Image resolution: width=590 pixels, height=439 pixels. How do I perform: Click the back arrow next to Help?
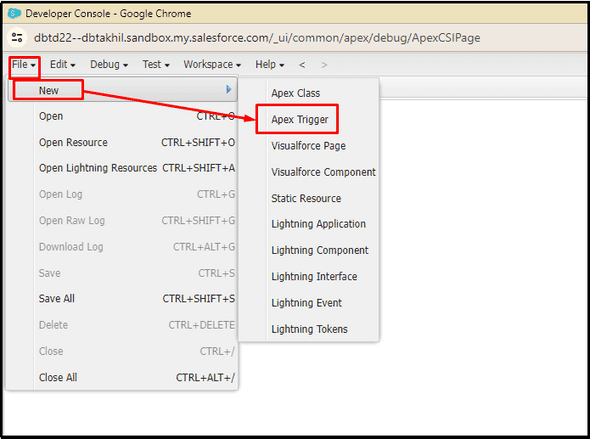302,65
